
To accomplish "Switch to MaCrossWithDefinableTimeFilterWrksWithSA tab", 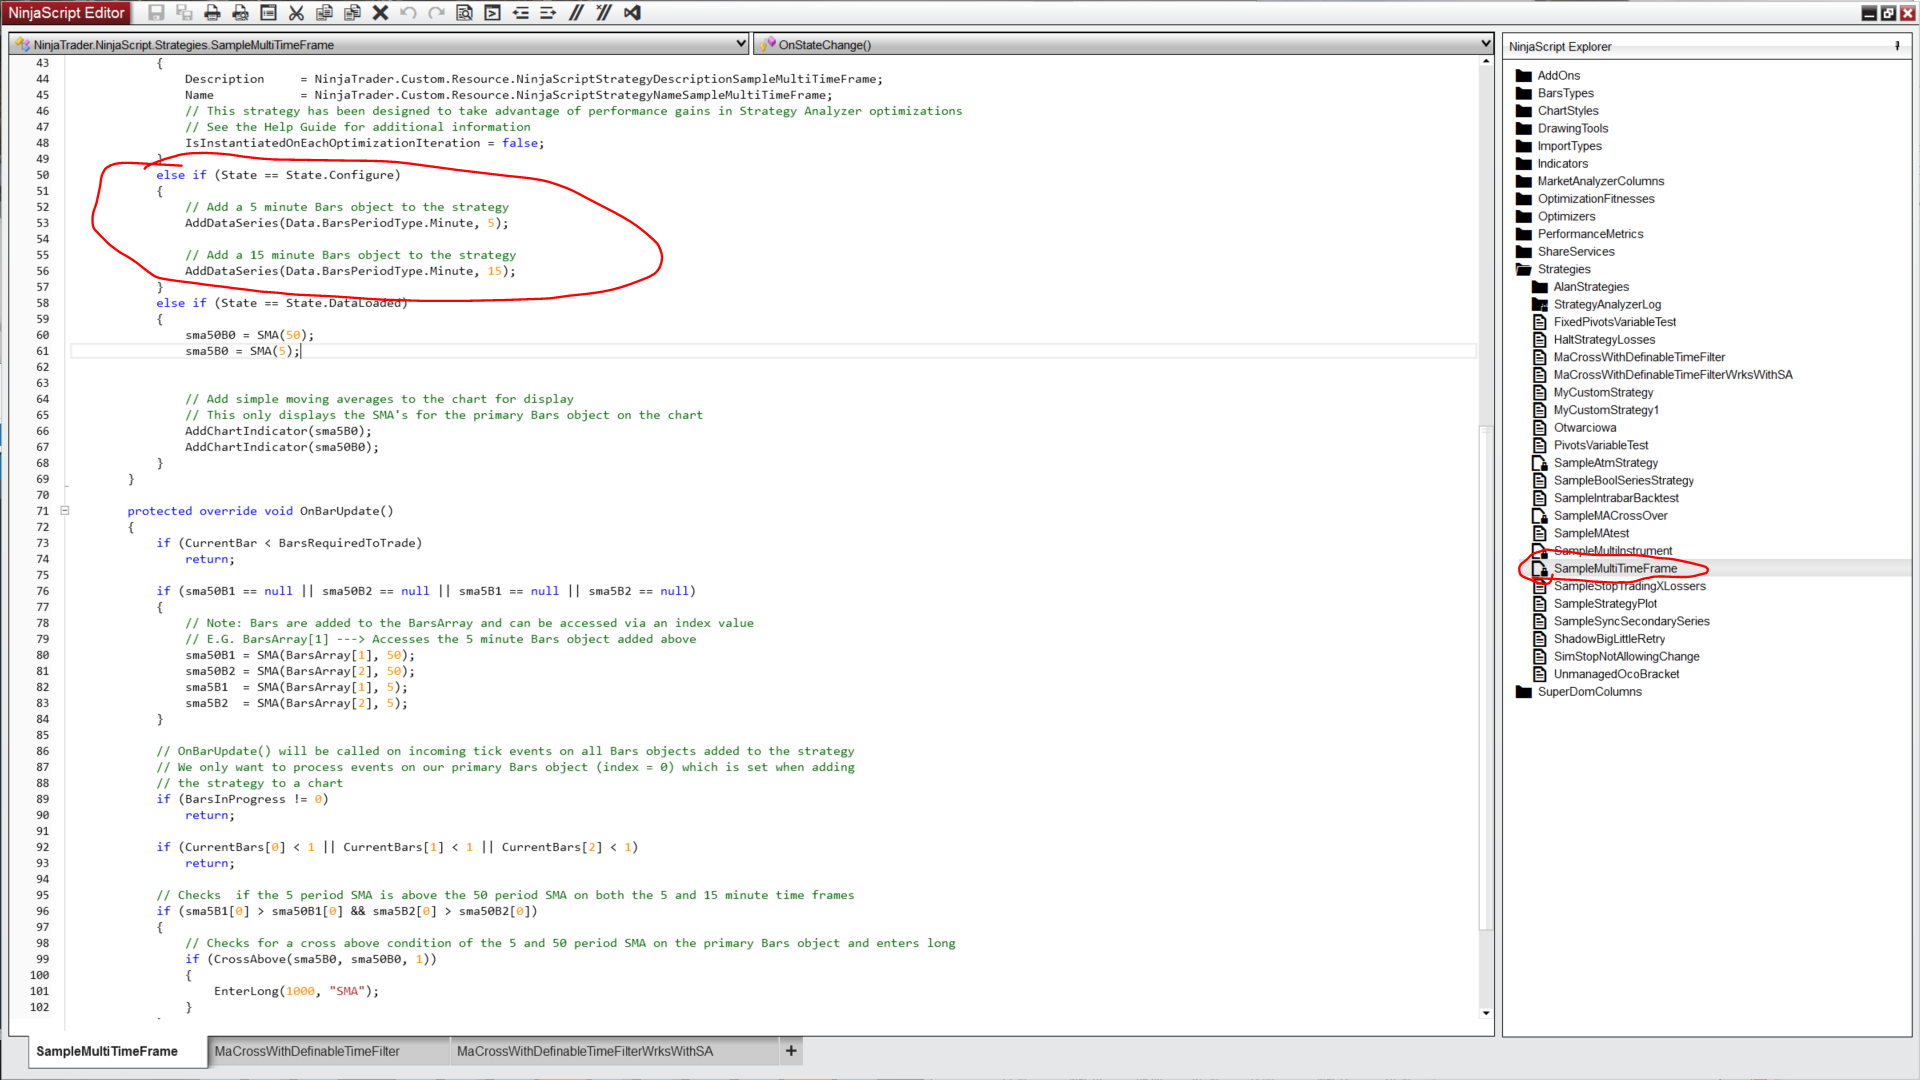I will tap(585, 1051).
